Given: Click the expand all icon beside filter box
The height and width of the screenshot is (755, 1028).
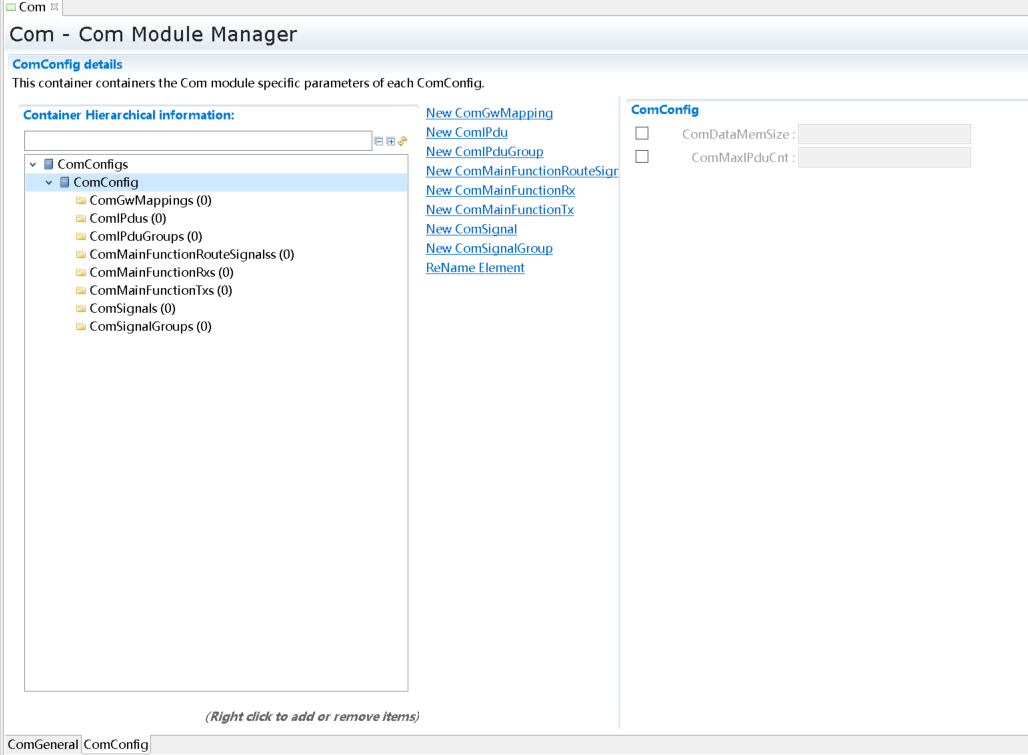Looking at the screenshot, I should pyautogui.click(x=391, y=141).
